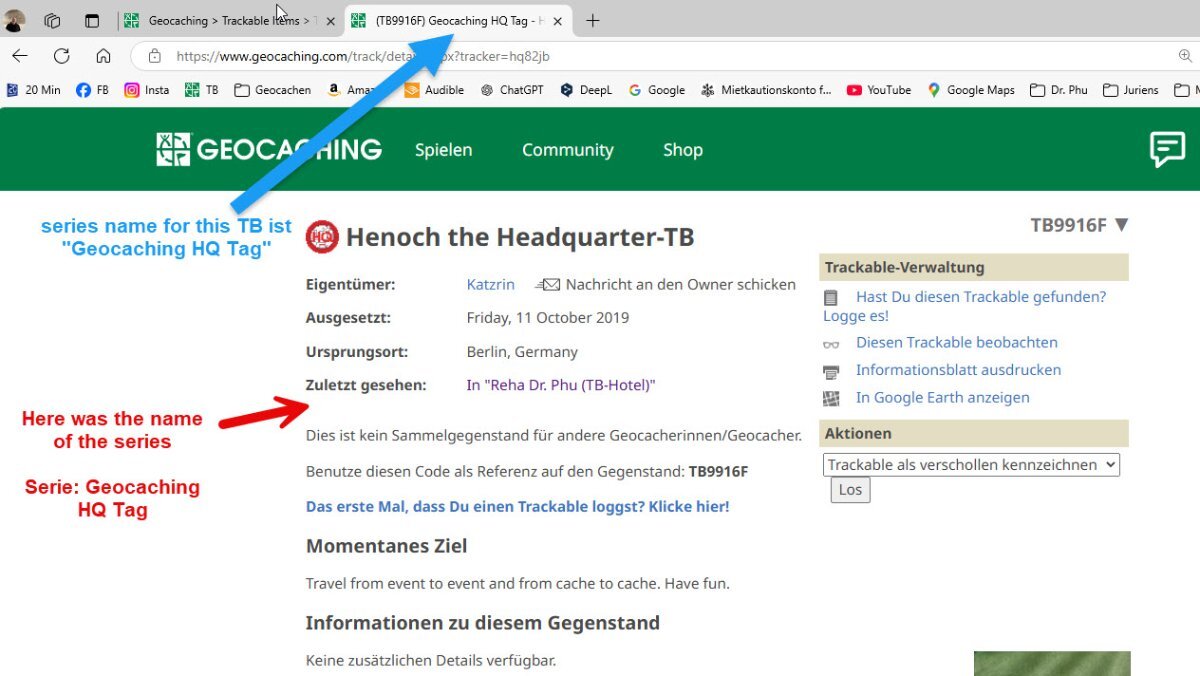This screenshot has width=1200, height=676.
Task: Click Hast Du diesen Trackable gefunden link
Action: point(965,306)
